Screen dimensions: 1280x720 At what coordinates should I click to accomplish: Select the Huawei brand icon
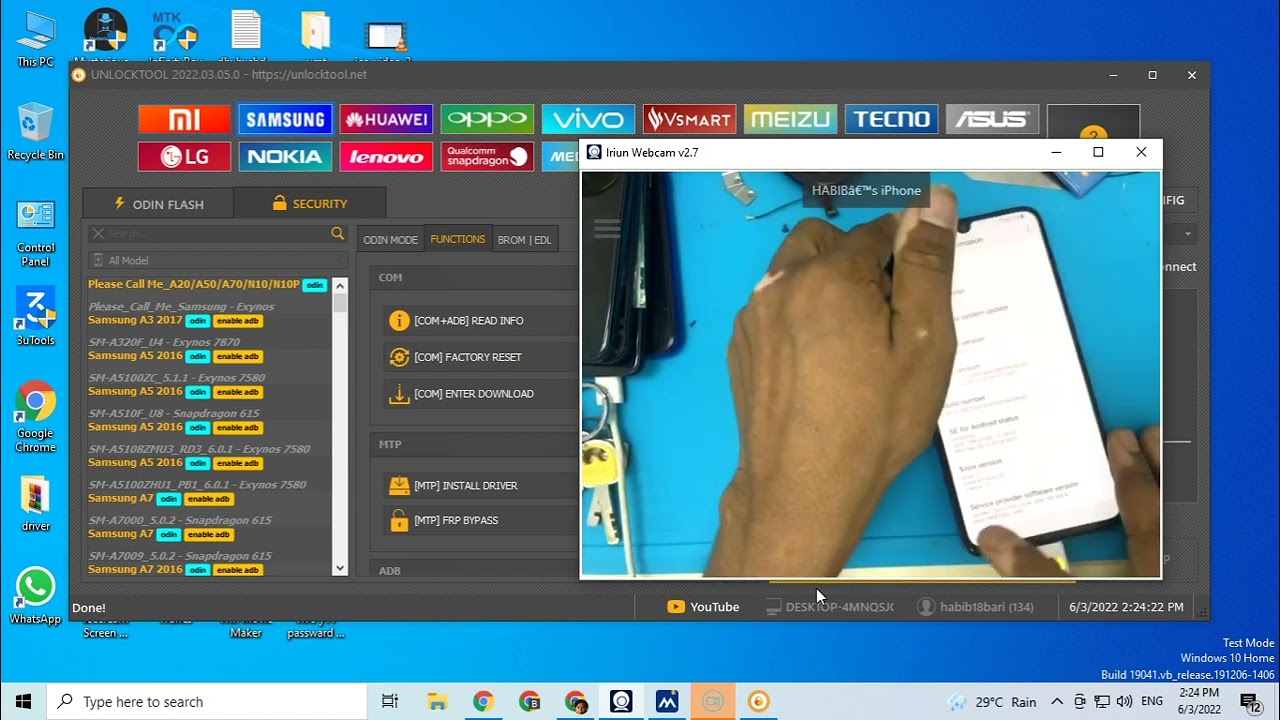[386, 119]
